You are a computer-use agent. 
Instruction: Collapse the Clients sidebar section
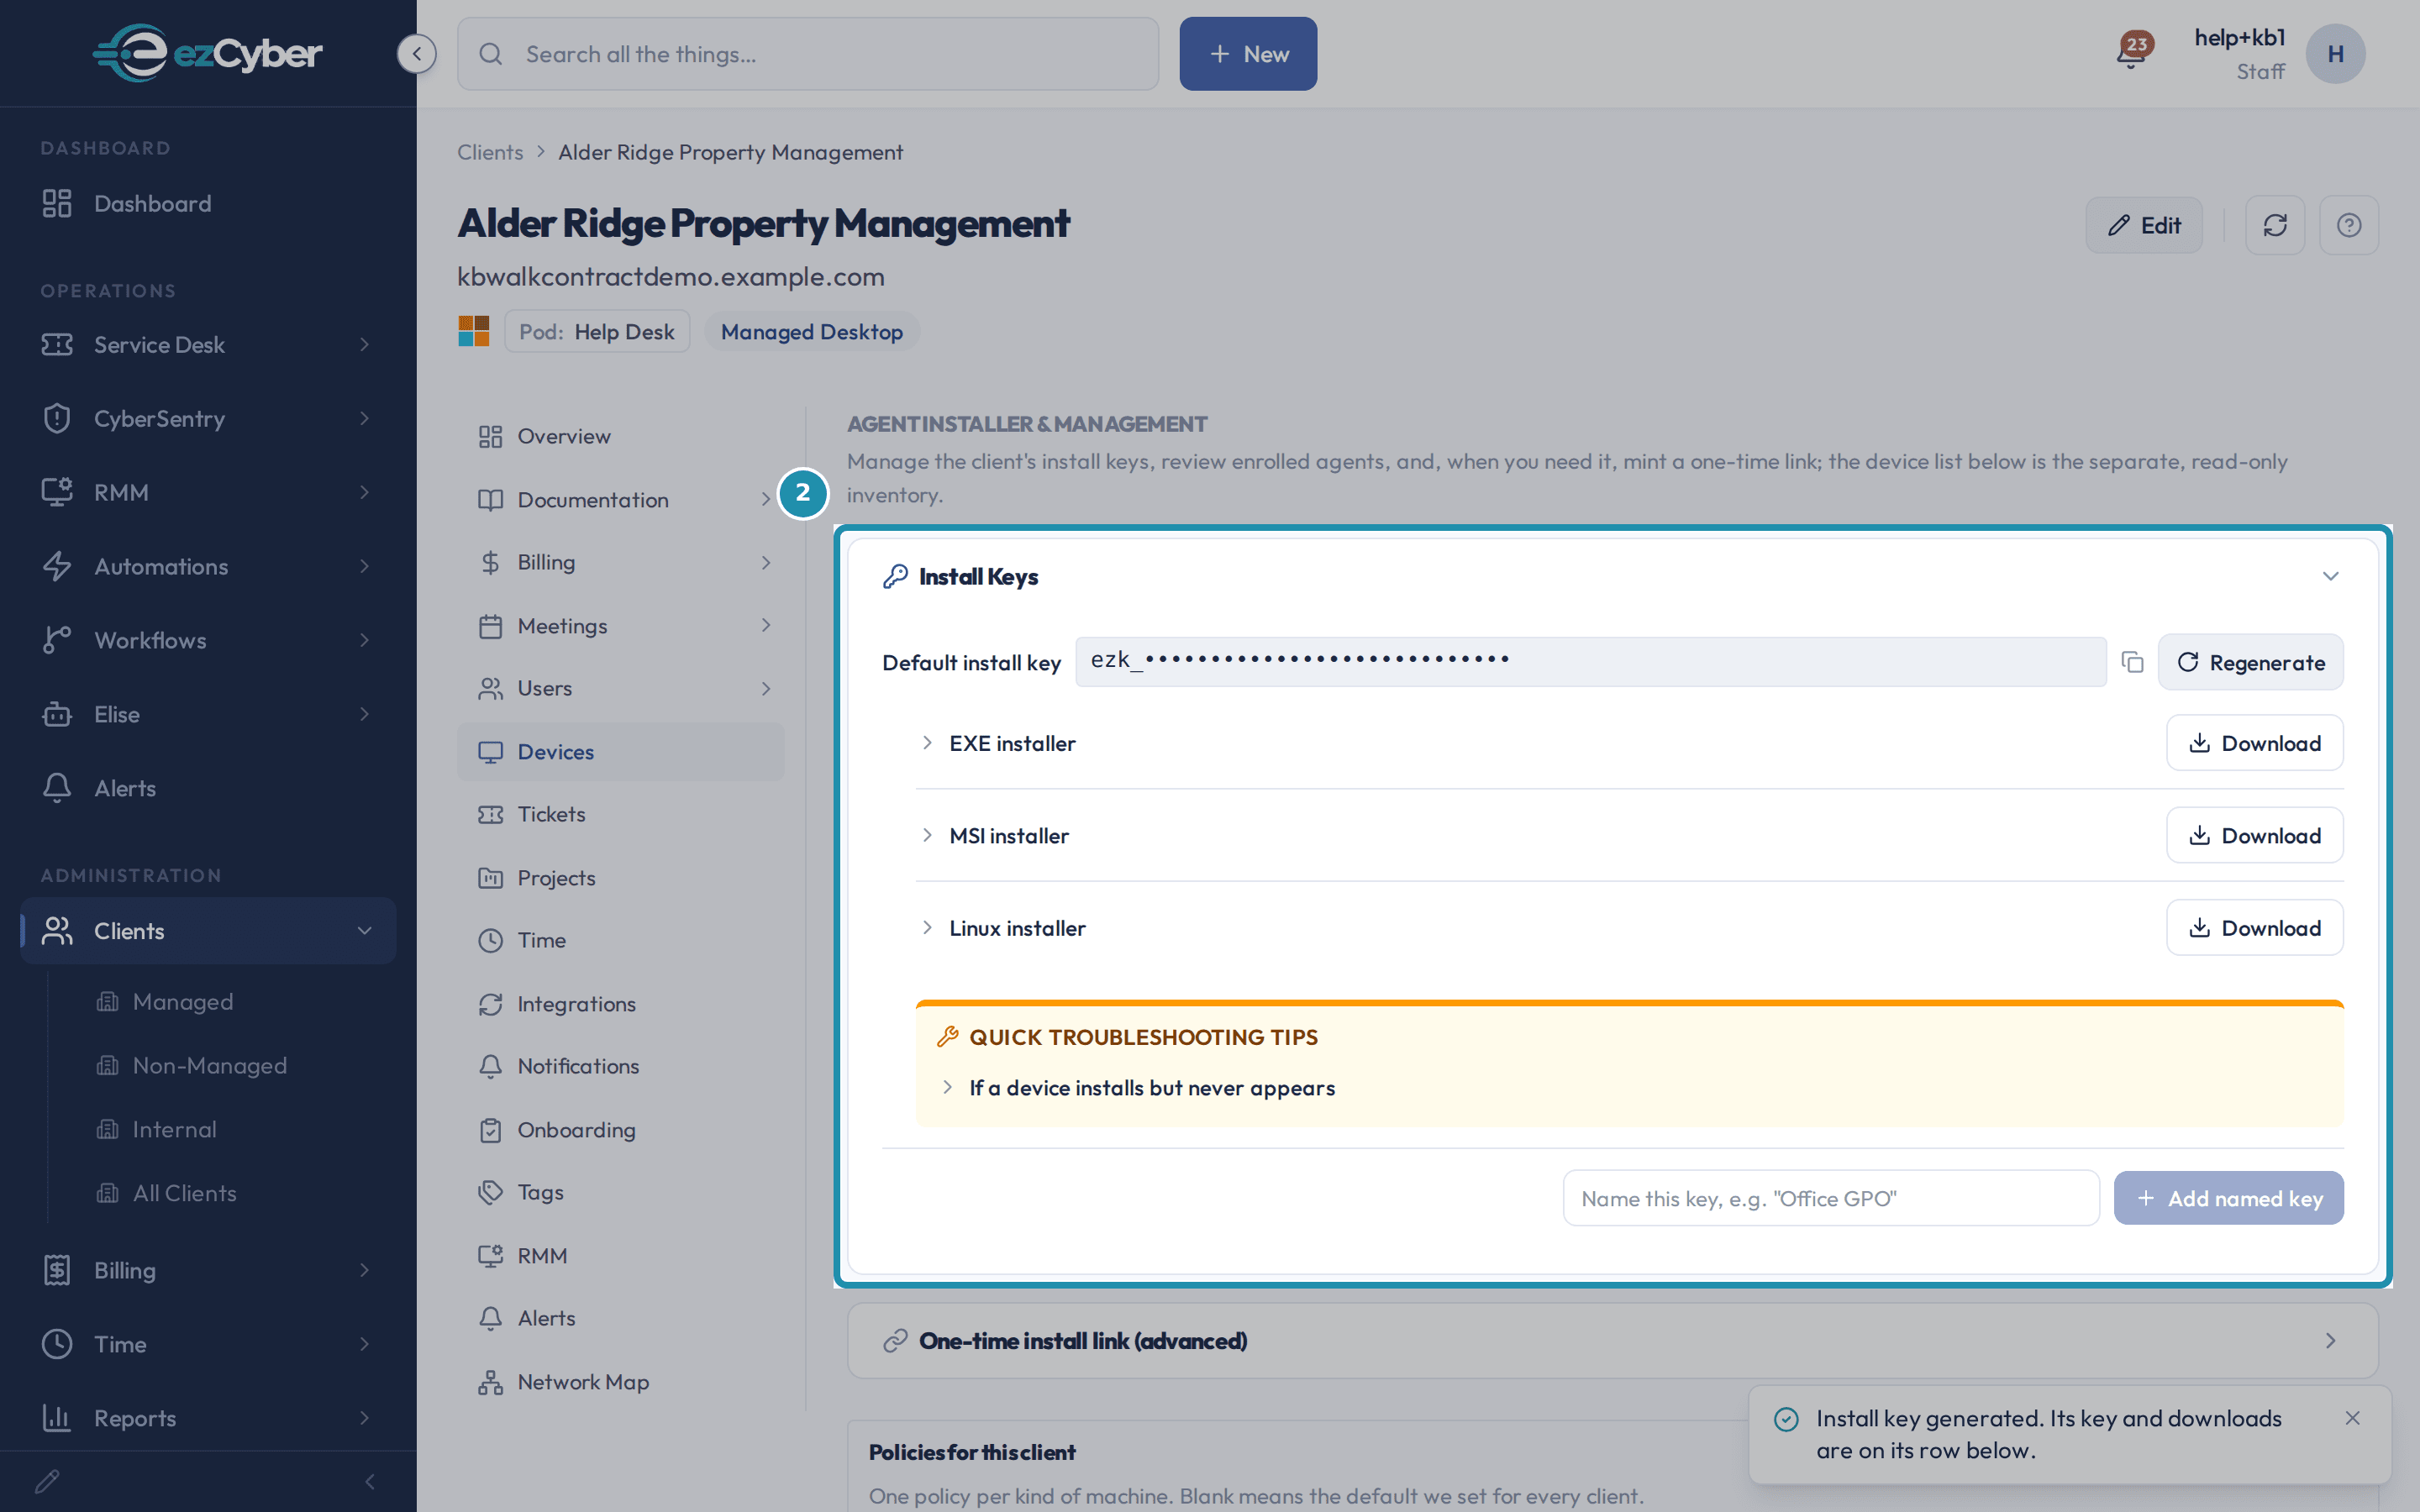click(x=208, y=930)
